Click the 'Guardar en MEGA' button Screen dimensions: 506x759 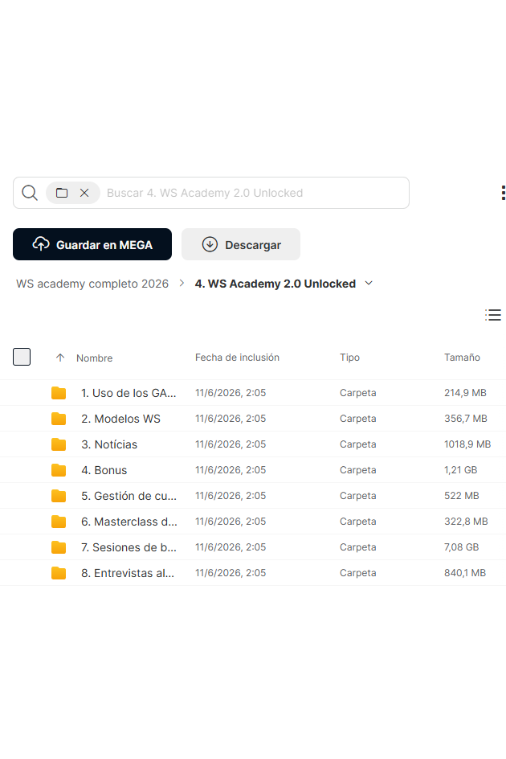click(92, 244)
